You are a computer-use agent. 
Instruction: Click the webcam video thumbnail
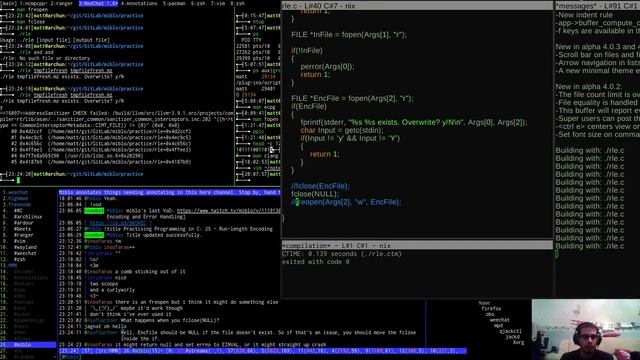(586, 329)
